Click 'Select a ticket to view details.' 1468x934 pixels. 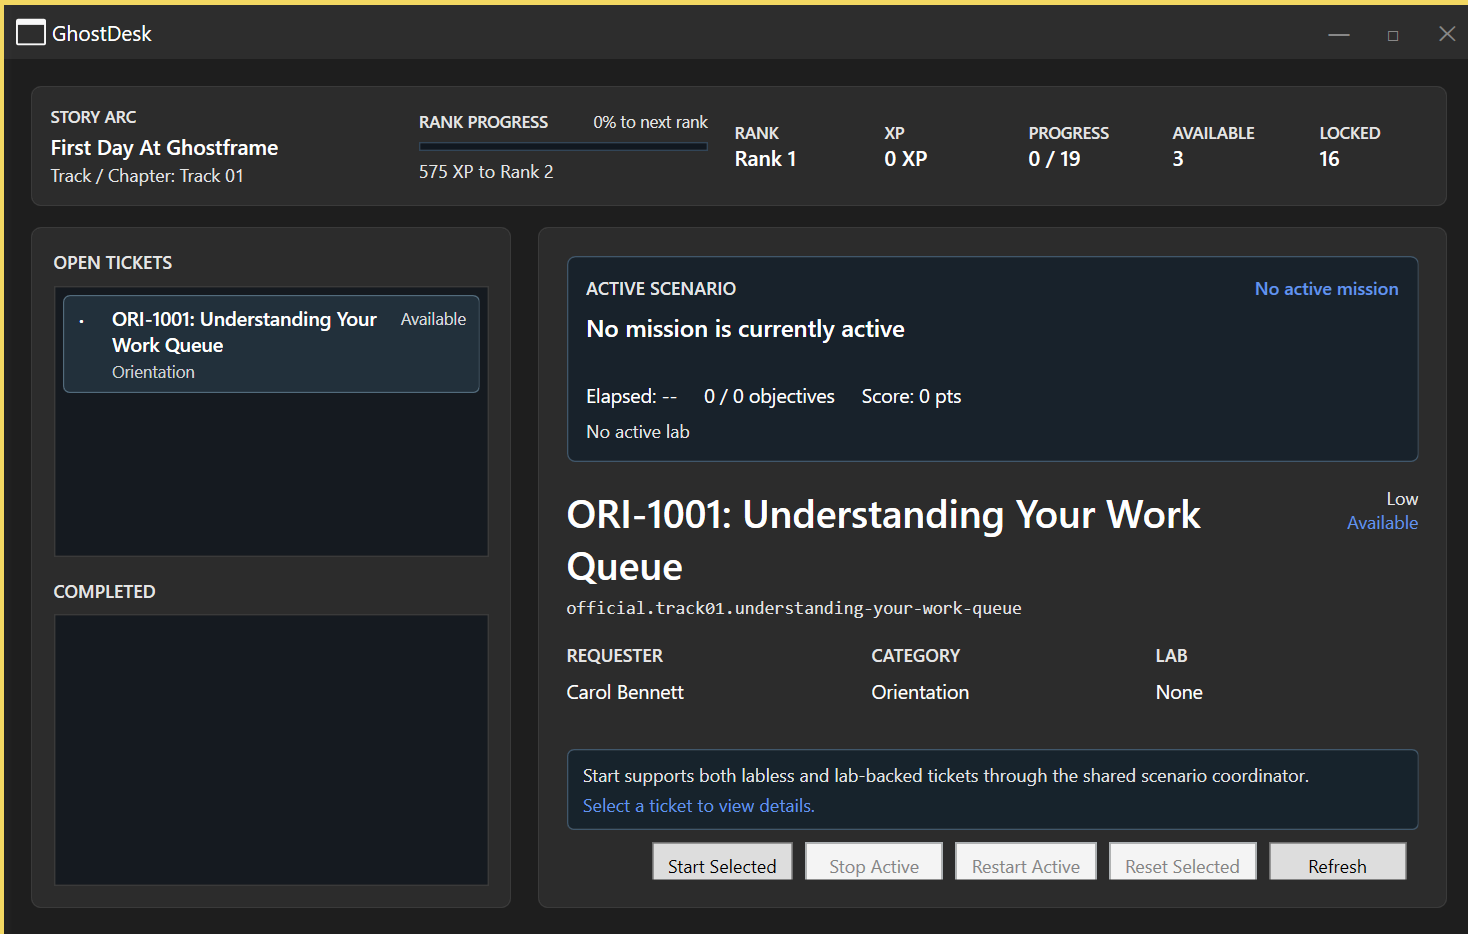coord(698,806)
